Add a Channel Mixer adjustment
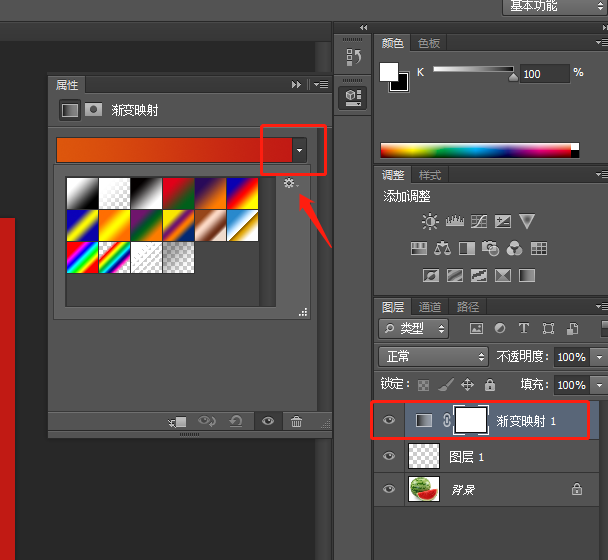608x560 pixels. tap(515, 248)
